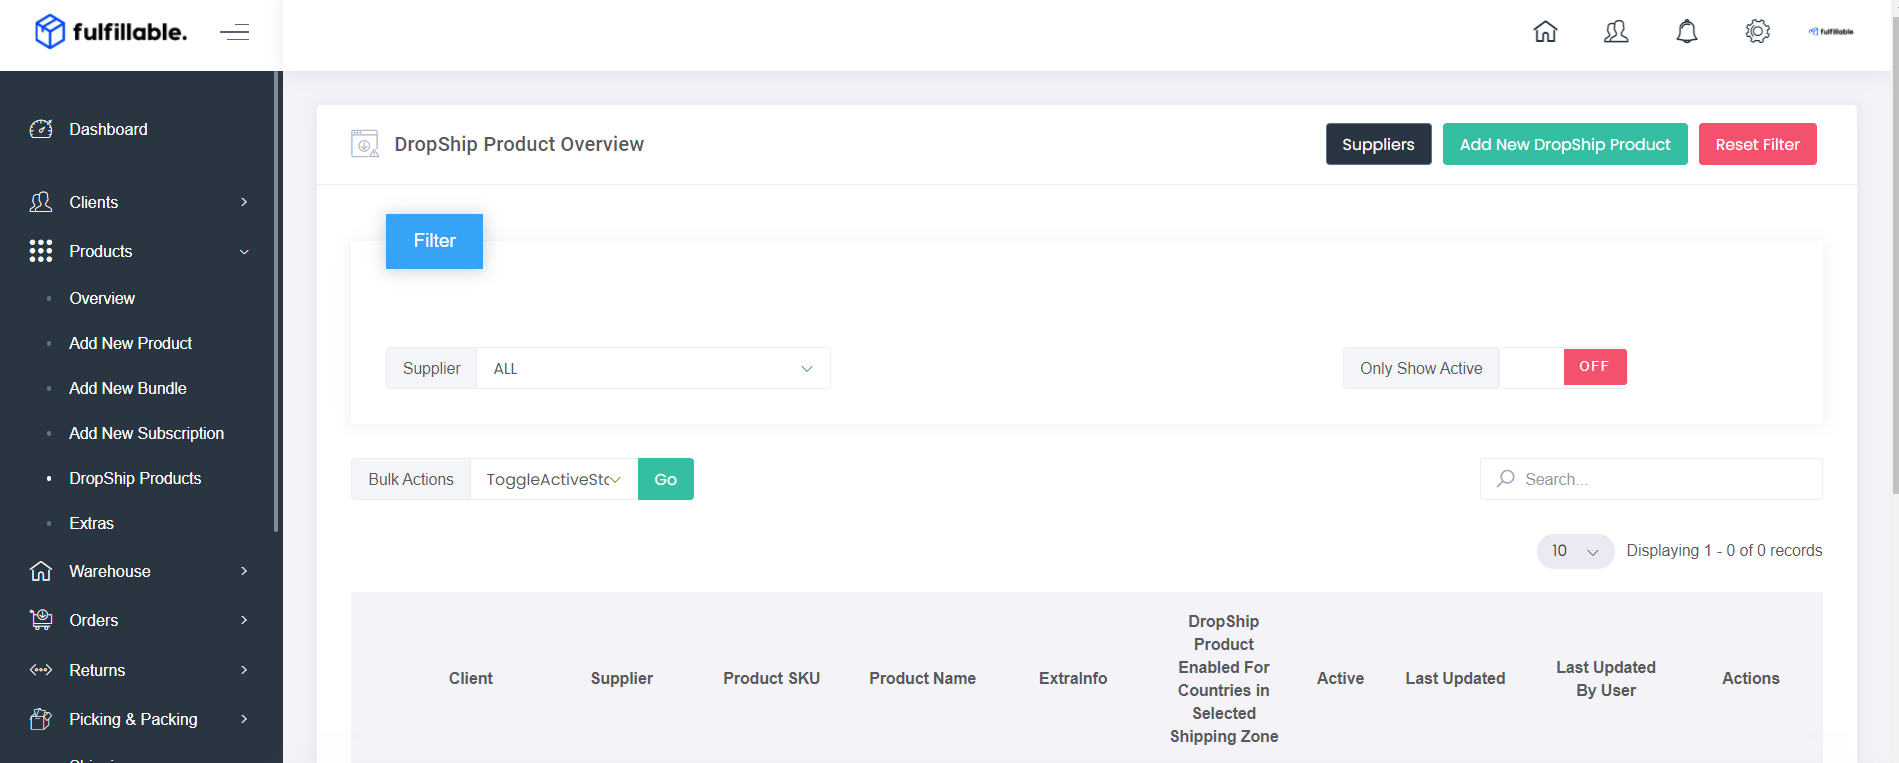
Task: Click the Displaying records count text
Action: tap(1724, 551)
